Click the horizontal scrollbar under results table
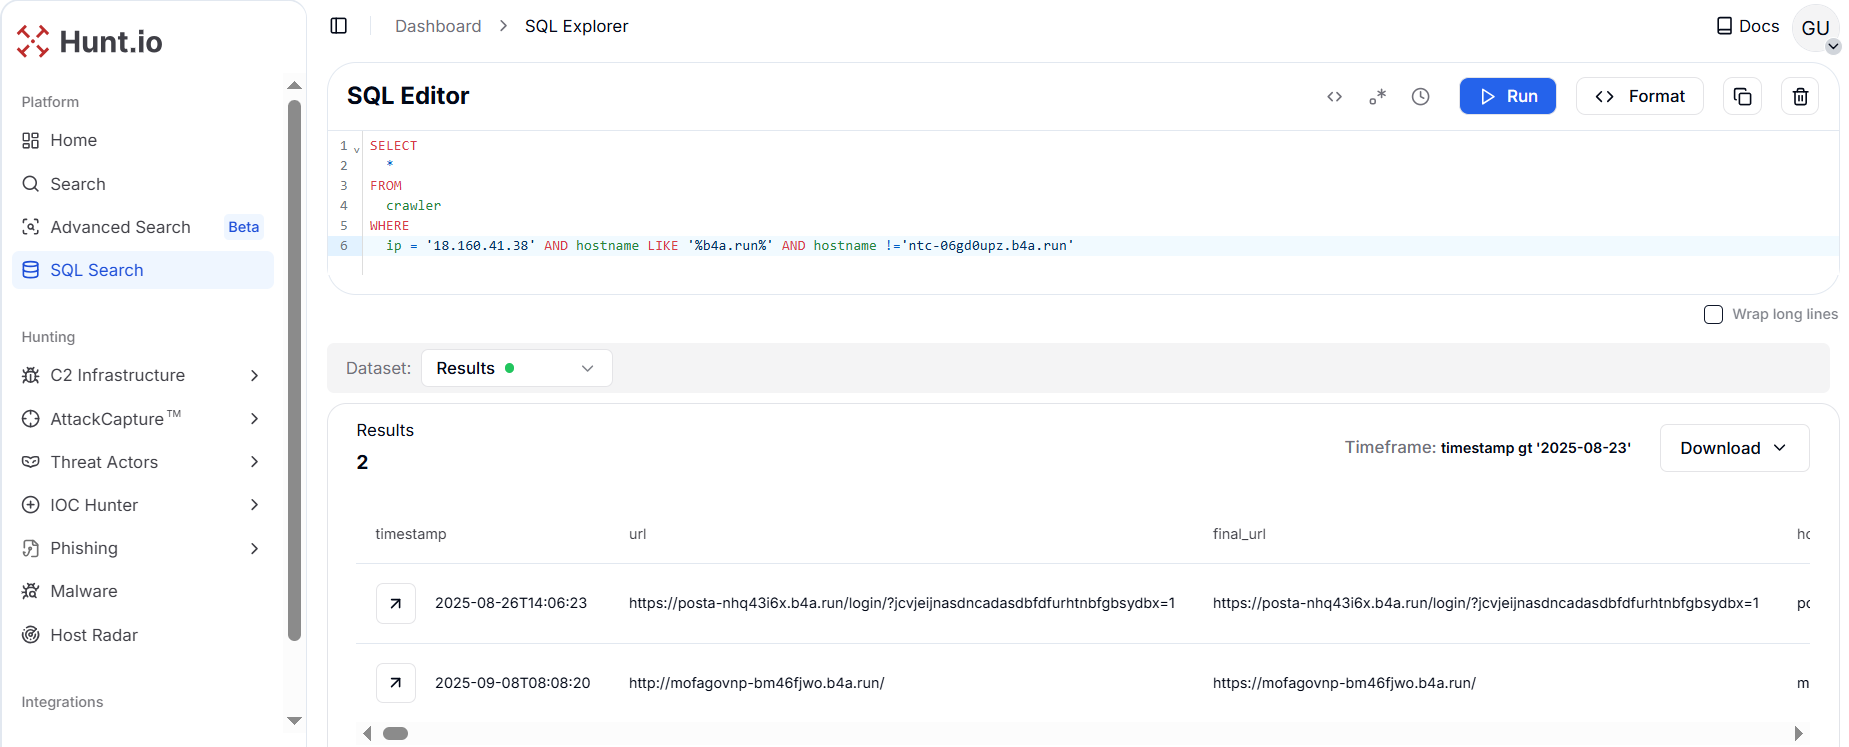1849x747 pixels. [396, 733]
